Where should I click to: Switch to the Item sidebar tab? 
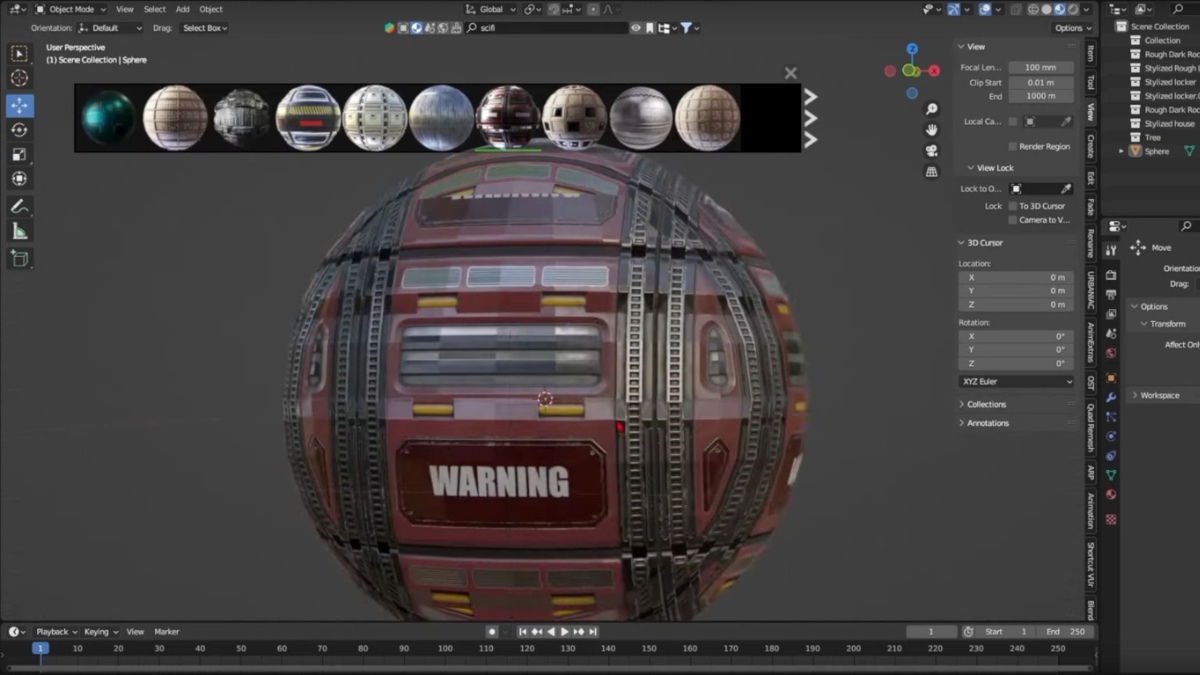1090,53
